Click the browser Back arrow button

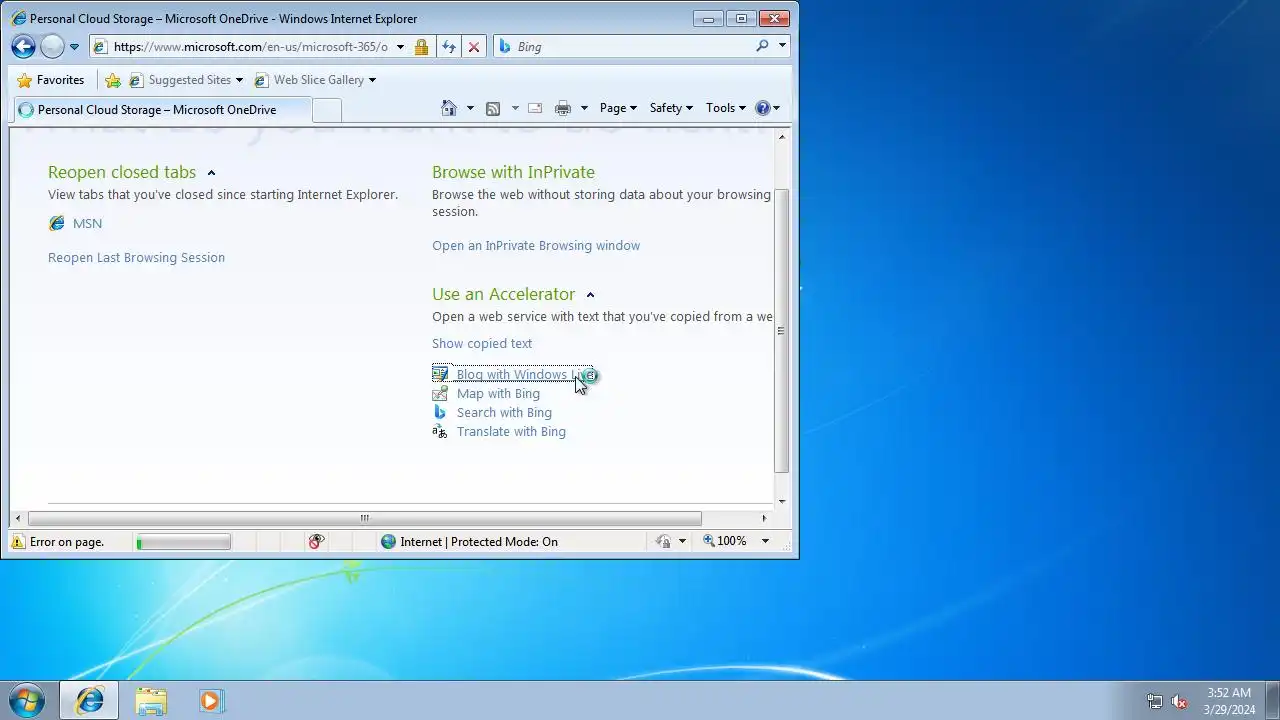click(24, 46)
